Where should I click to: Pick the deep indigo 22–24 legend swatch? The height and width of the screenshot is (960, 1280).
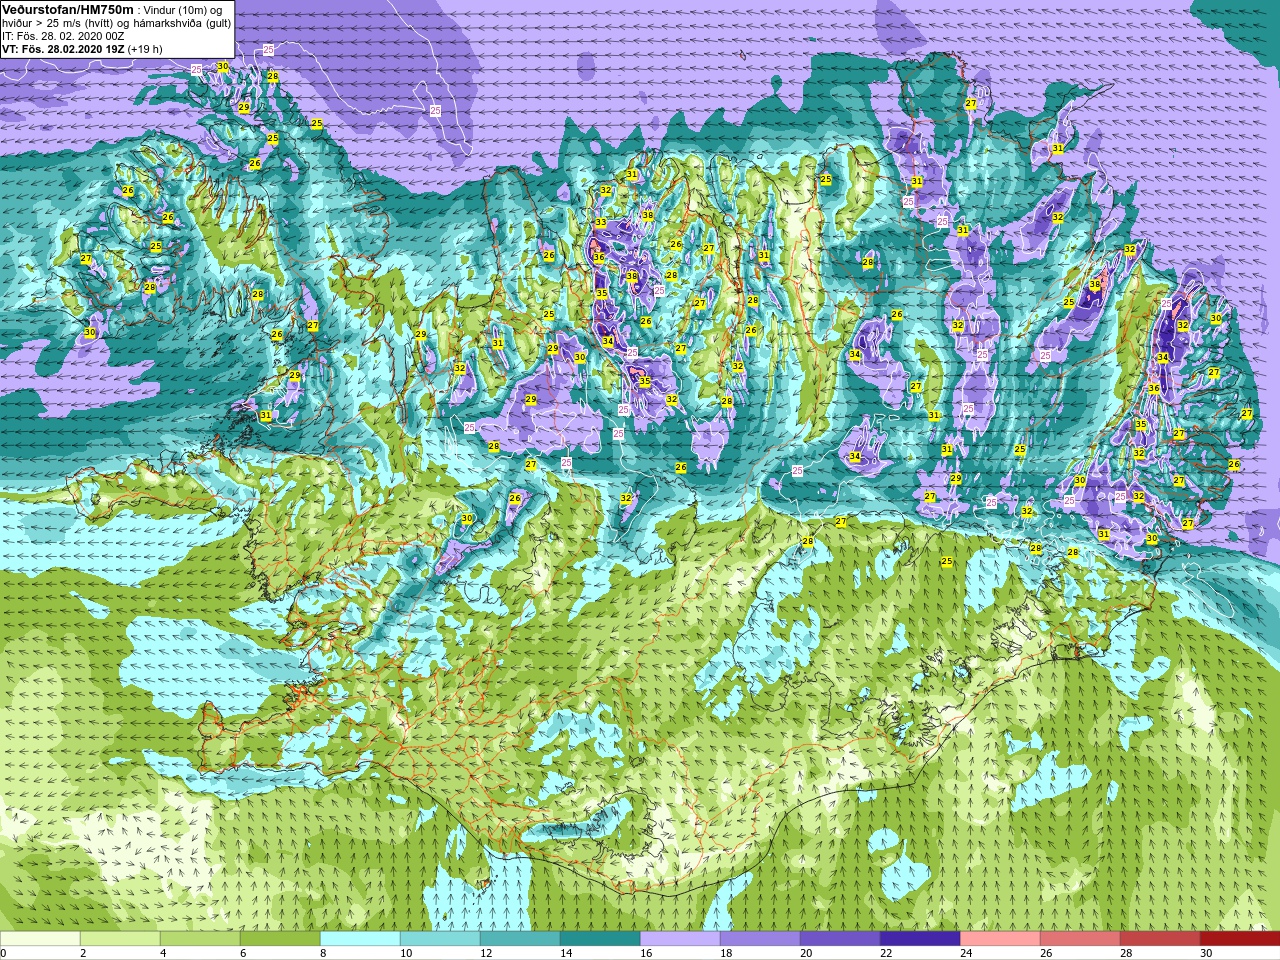click(920, 939)
